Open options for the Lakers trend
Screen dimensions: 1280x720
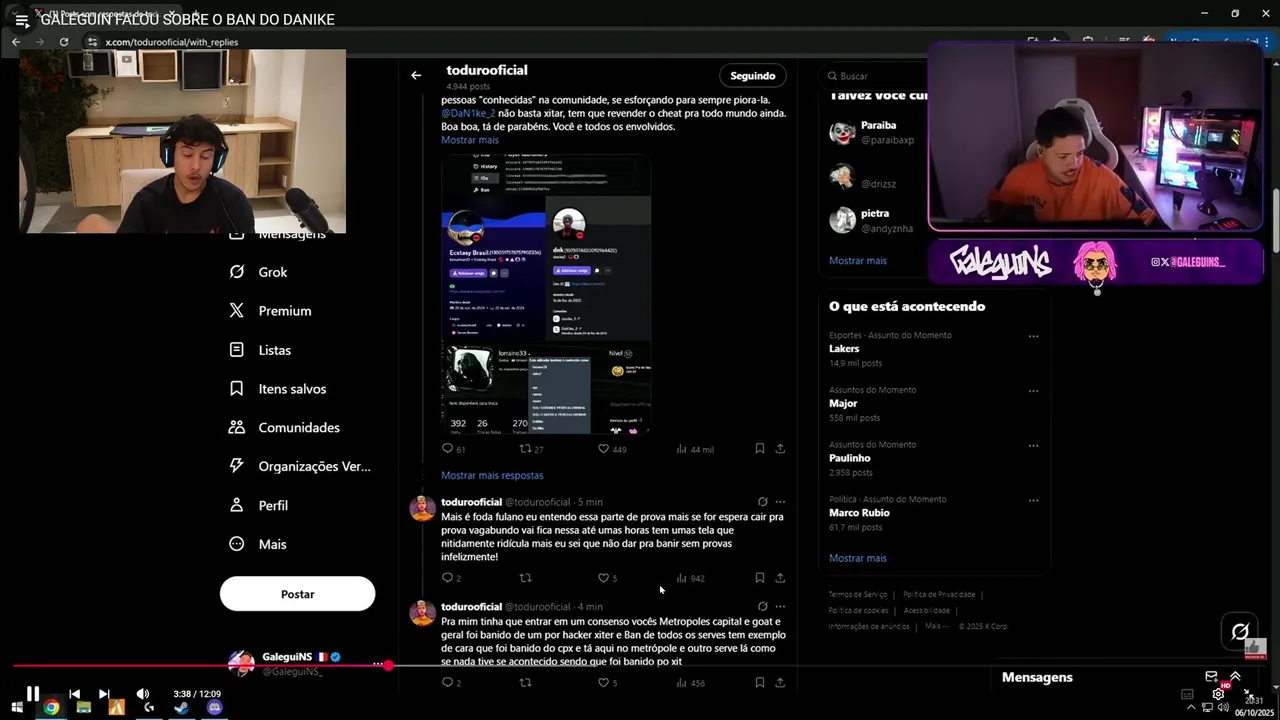click(x=1033, y=336)
